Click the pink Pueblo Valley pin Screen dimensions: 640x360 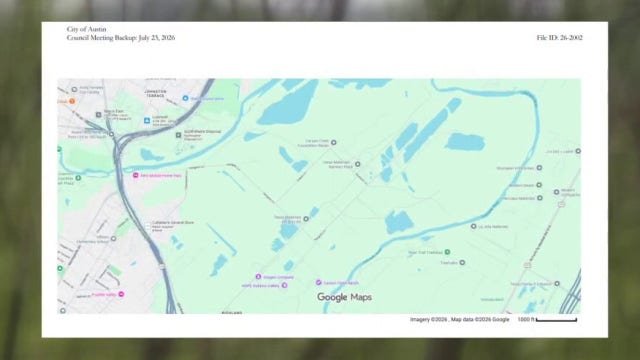[x=121, y=294]
